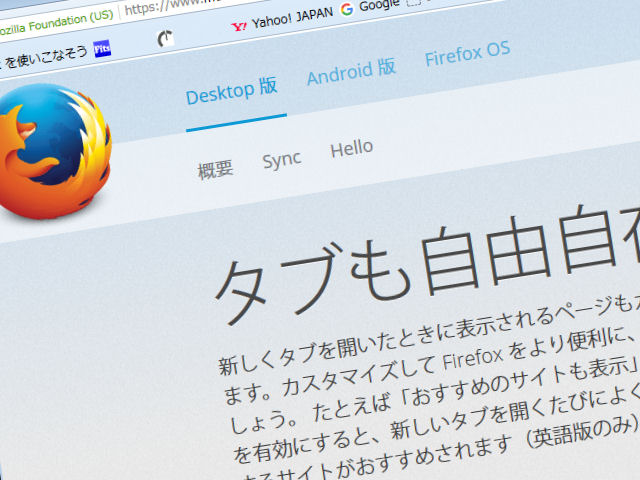
Task: Open the Hello sub-tab
Action: tap(351, 149)
